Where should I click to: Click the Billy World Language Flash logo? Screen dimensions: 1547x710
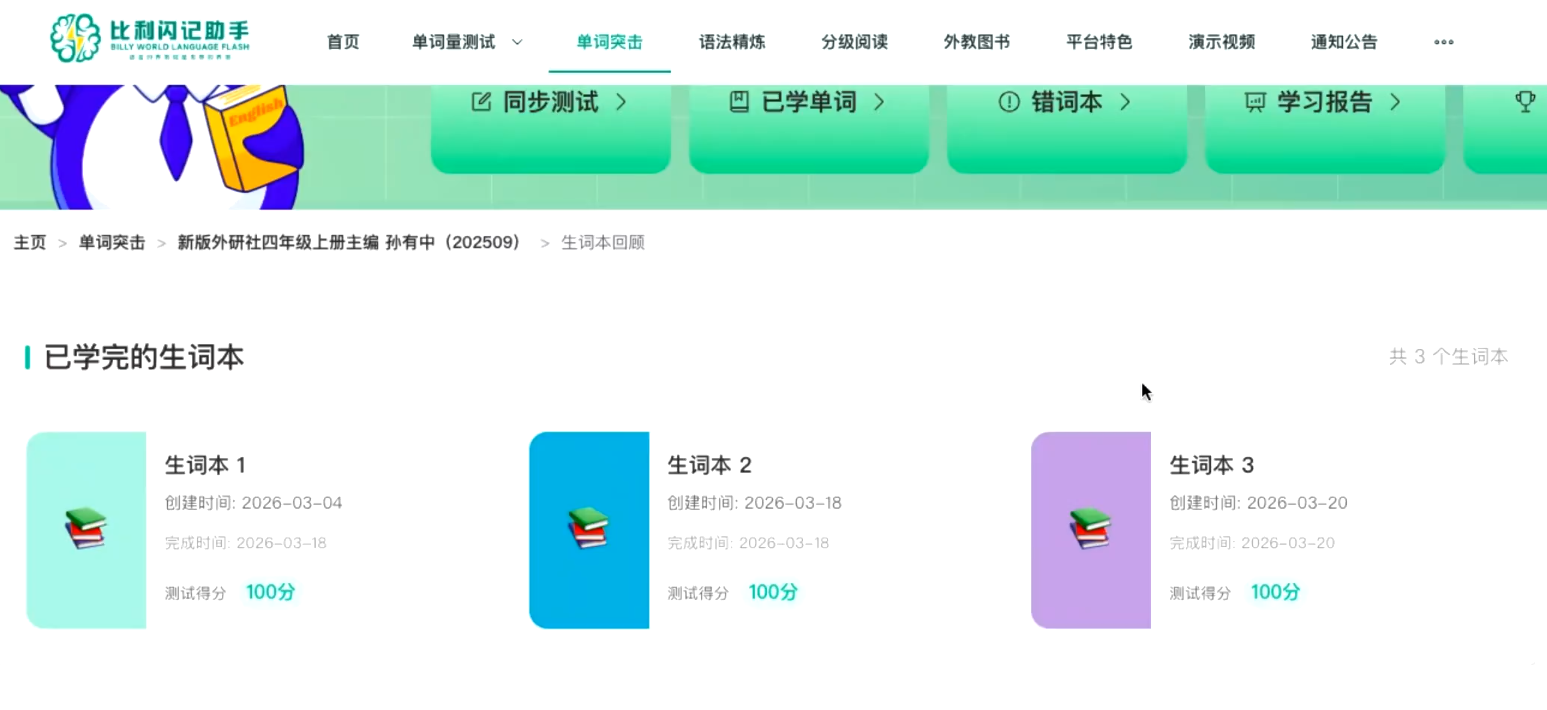click(150, 39)
